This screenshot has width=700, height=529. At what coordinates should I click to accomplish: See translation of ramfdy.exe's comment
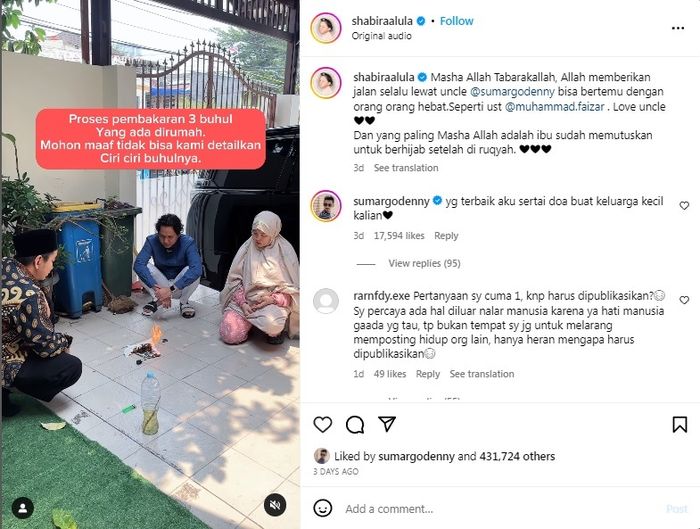tap(482, 374)
